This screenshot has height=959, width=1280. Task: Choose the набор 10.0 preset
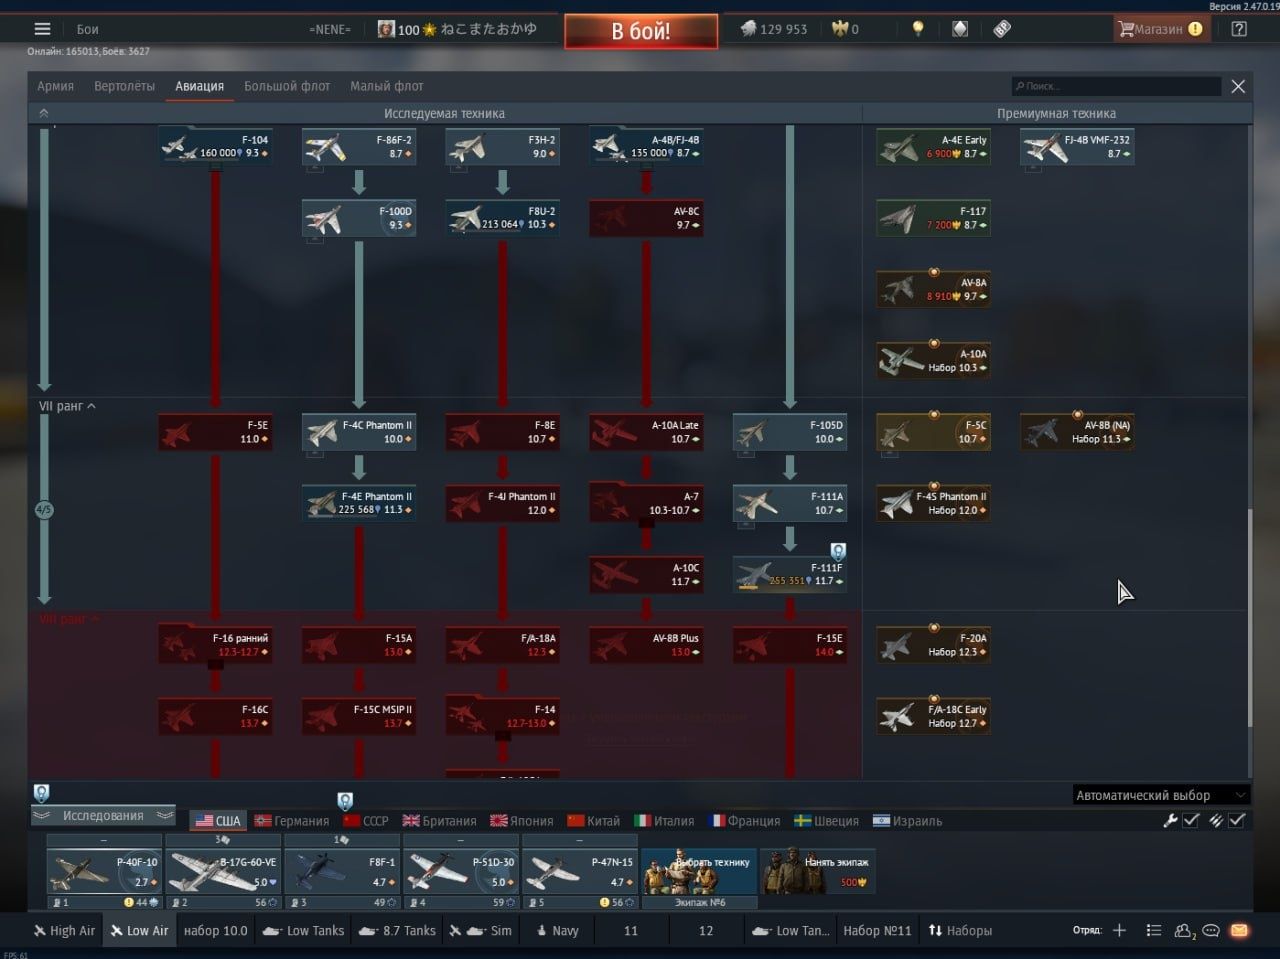(x=215, y=930)
